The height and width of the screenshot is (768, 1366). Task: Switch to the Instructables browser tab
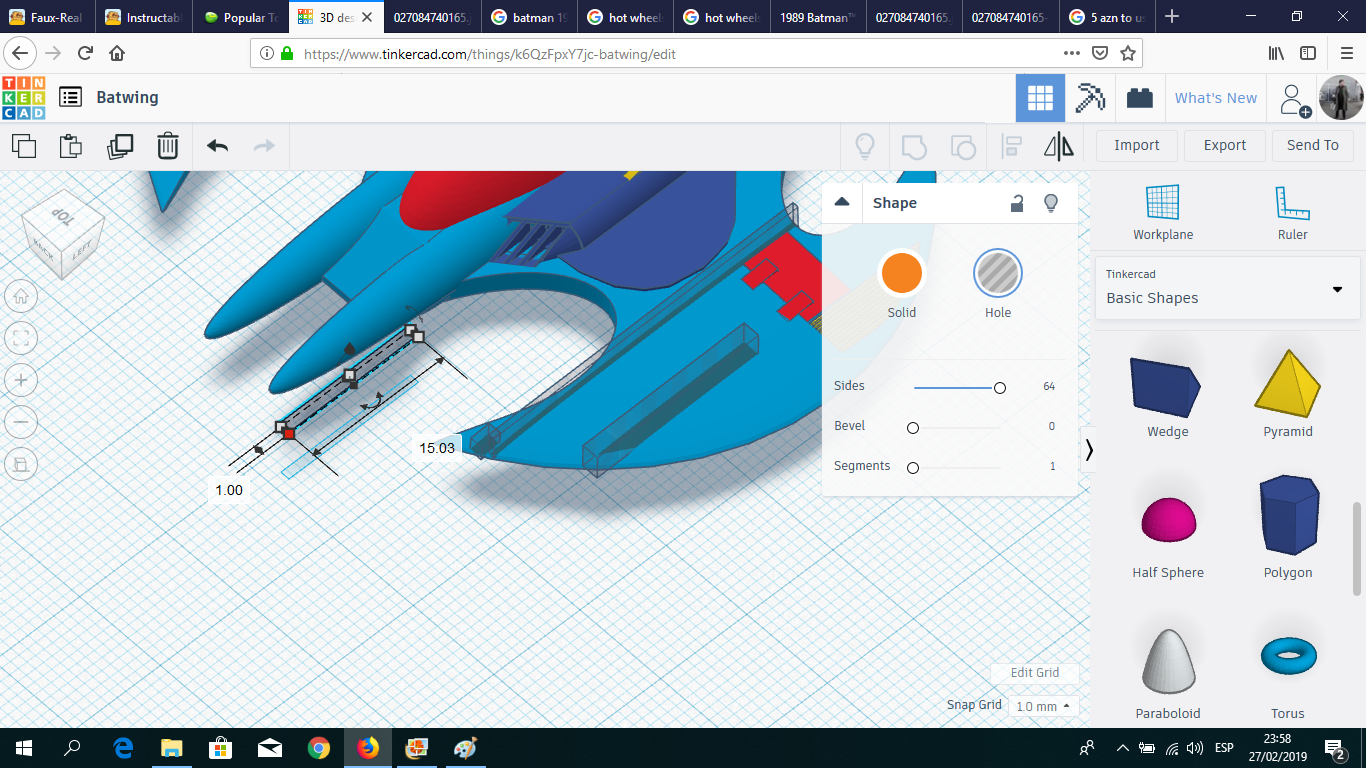point(144,17)
